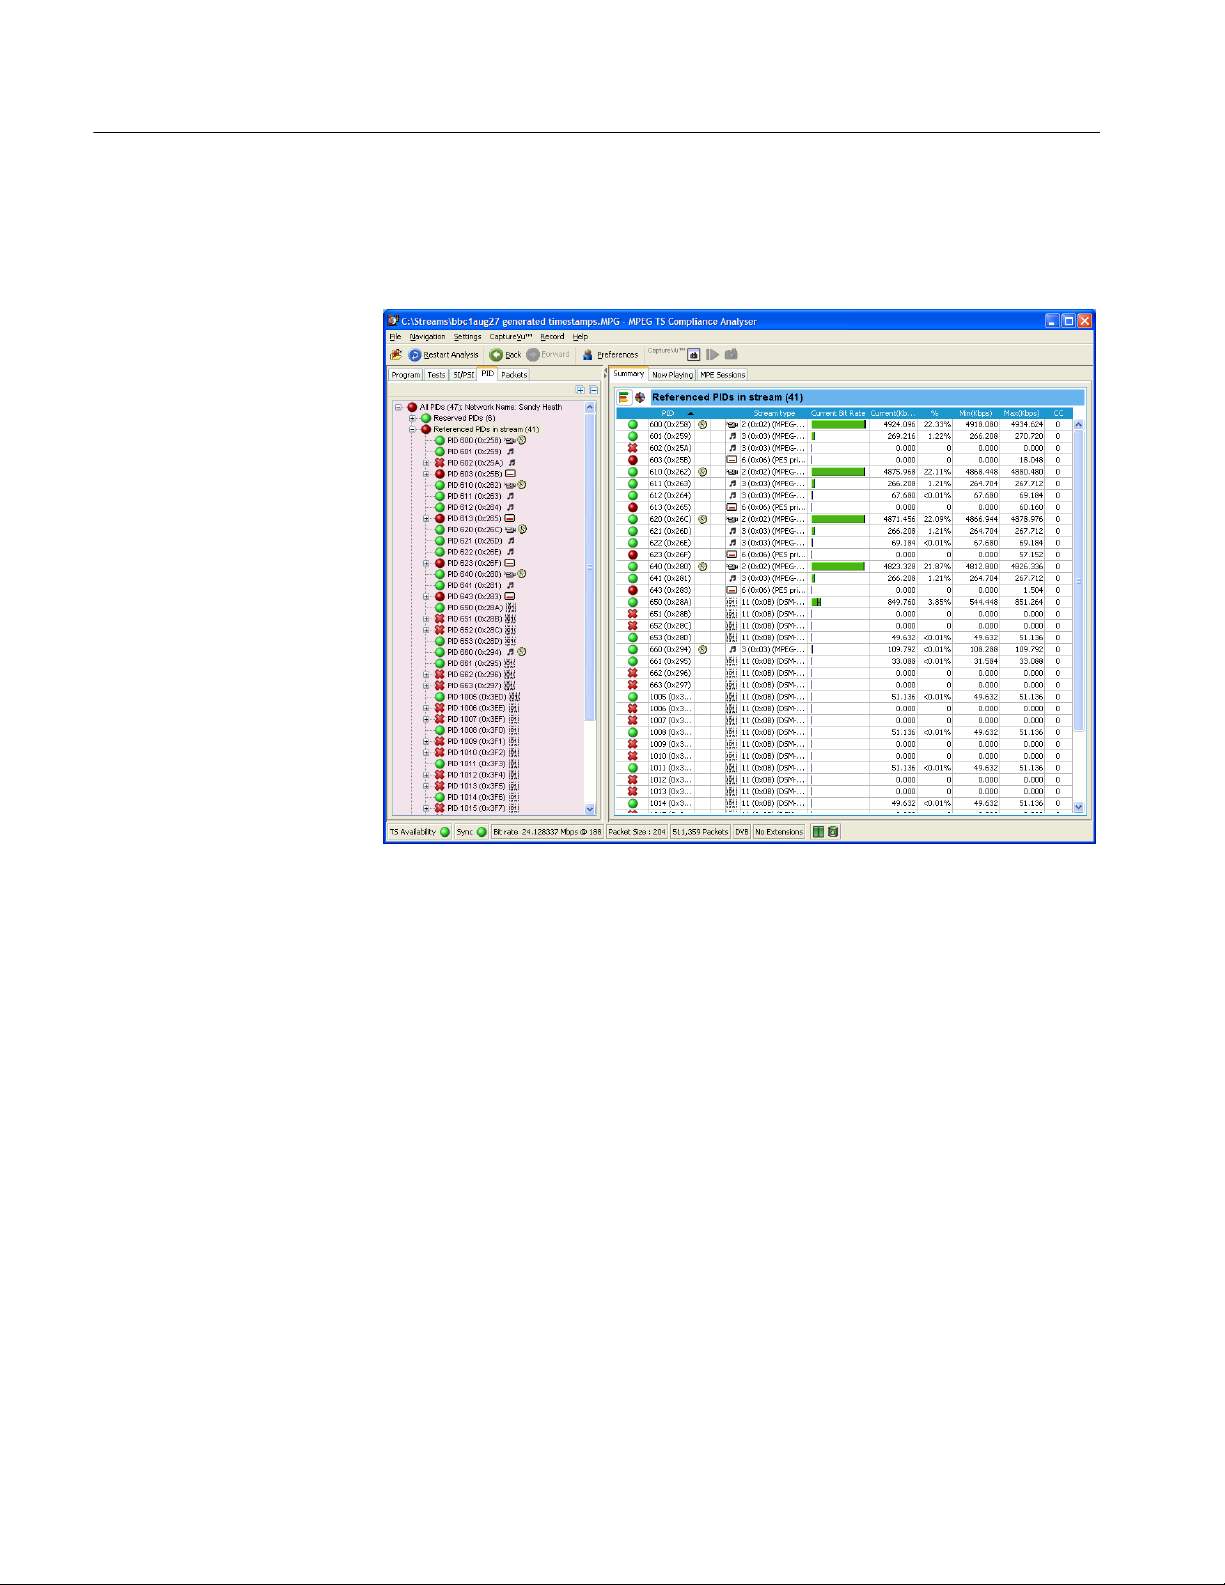Viewport: 1225px width, 1585px height.
Task: Click the greyed Forward button
Action: coord(548,355)
